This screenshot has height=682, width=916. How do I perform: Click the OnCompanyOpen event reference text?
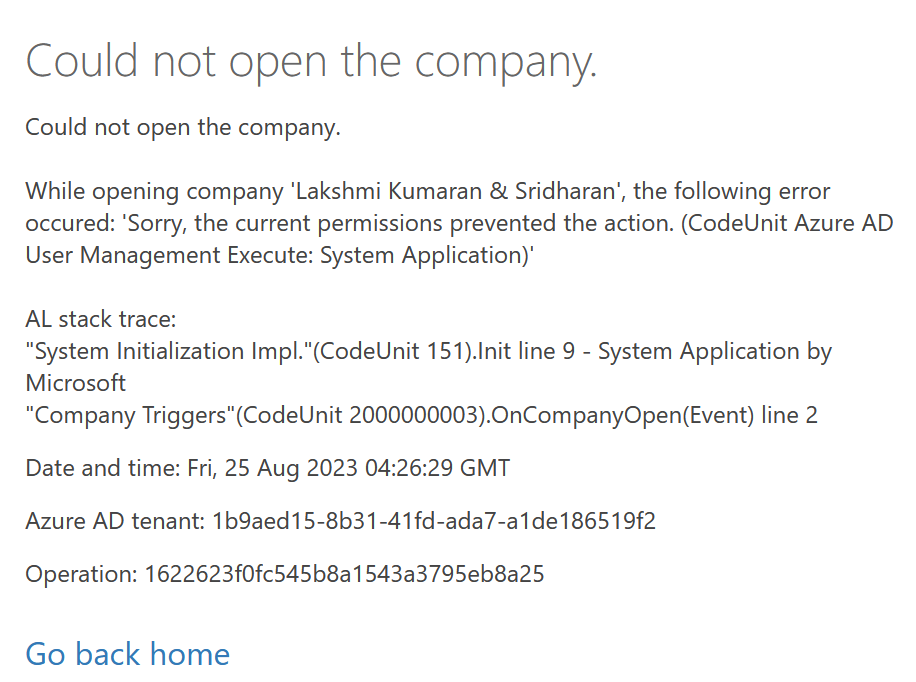[x=620, y=414]
